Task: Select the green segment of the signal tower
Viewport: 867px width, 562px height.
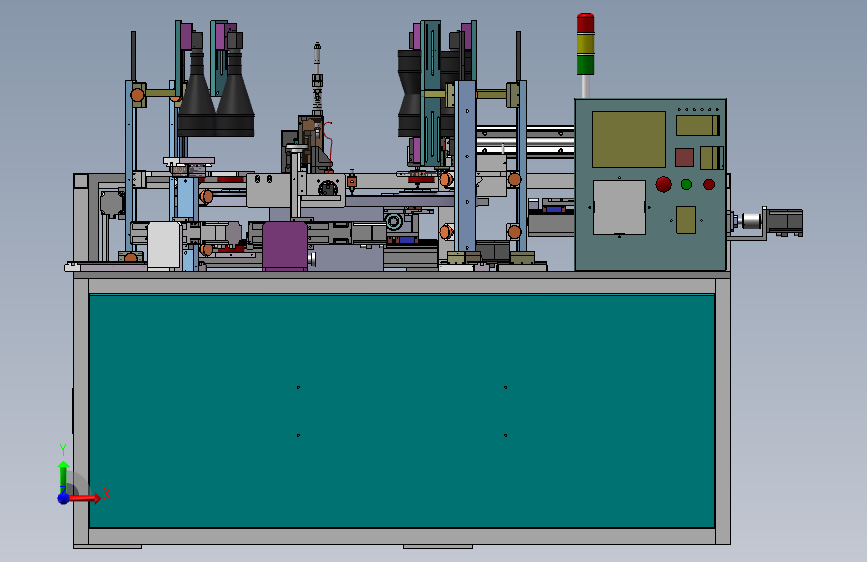Action: 586,65
